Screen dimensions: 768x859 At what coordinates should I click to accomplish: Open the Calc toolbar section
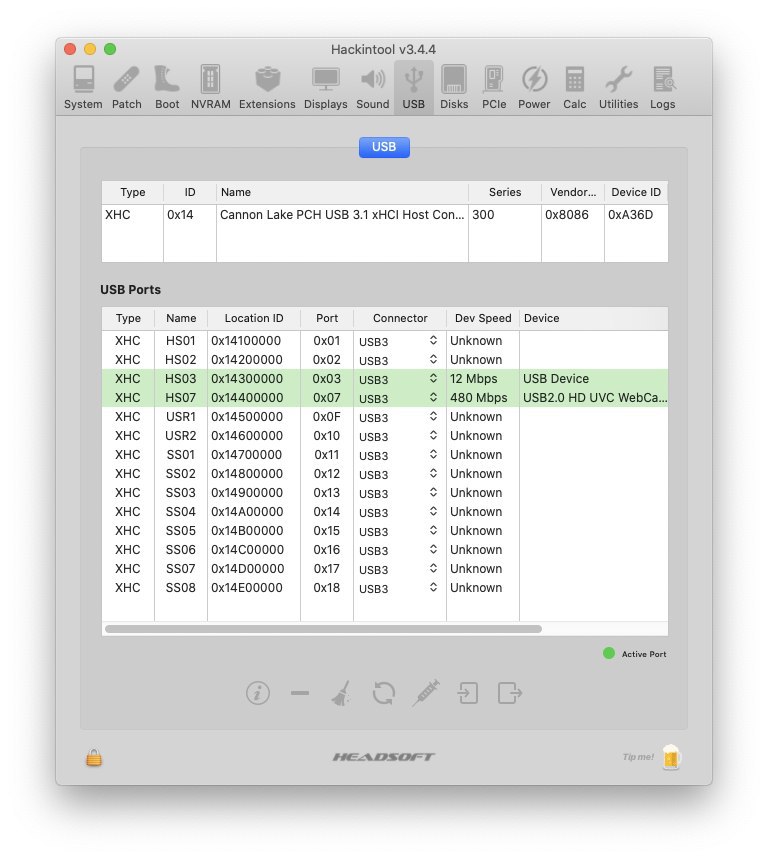(x=575, y=88)
